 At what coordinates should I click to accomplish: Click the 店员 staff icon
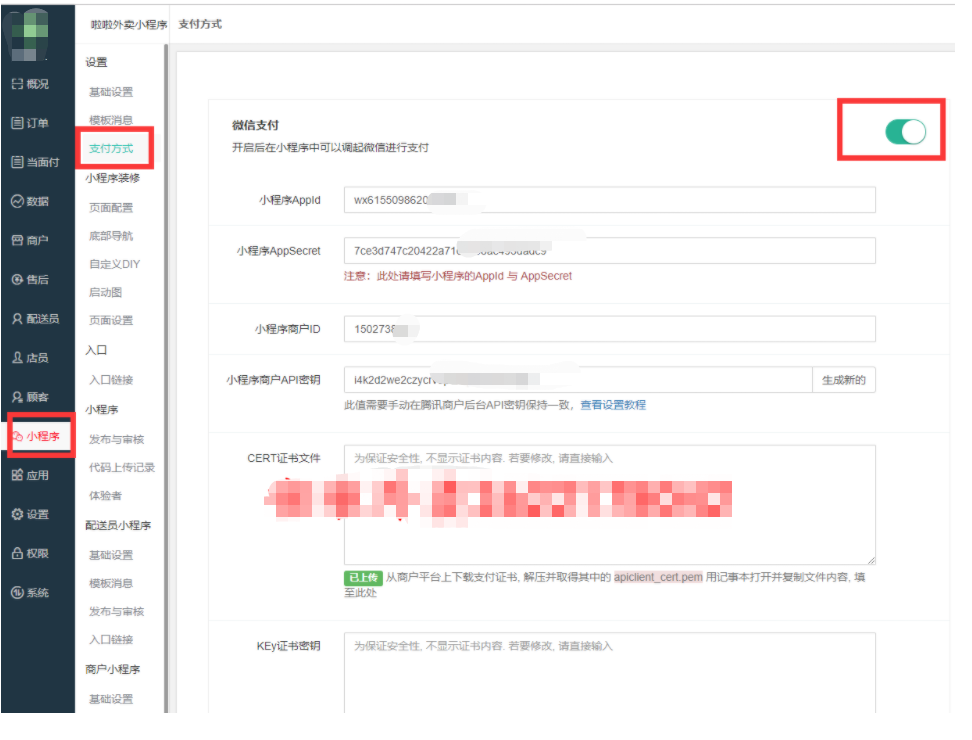(17, 358)
